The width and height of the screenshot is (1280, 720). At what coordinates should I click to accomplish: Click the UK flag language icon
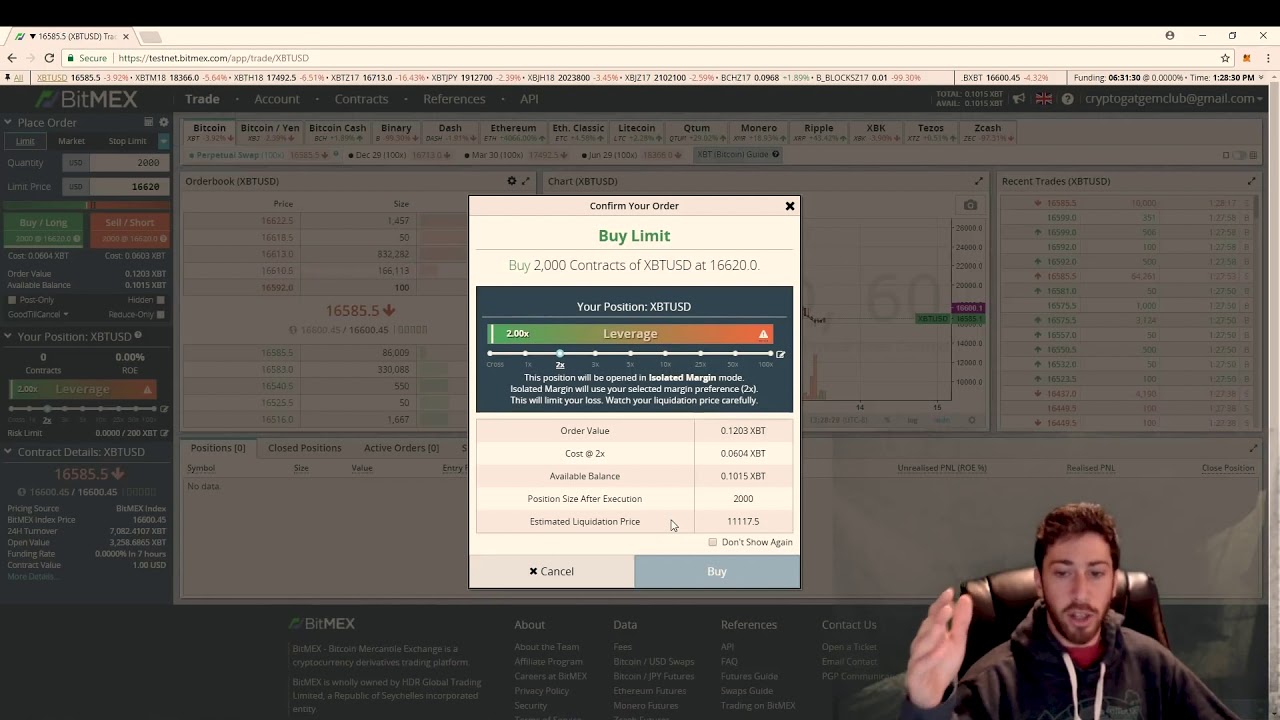(1043, 99)
